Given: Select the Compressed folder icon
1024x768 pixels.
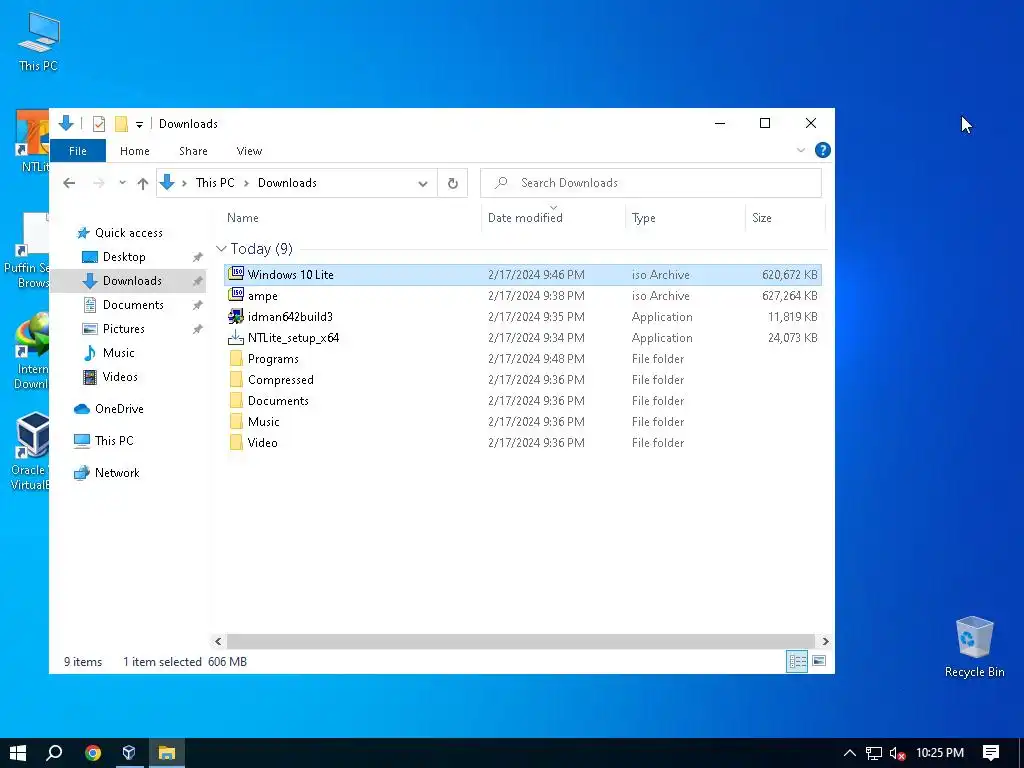Looking at the screenshot, I should 236,379.
